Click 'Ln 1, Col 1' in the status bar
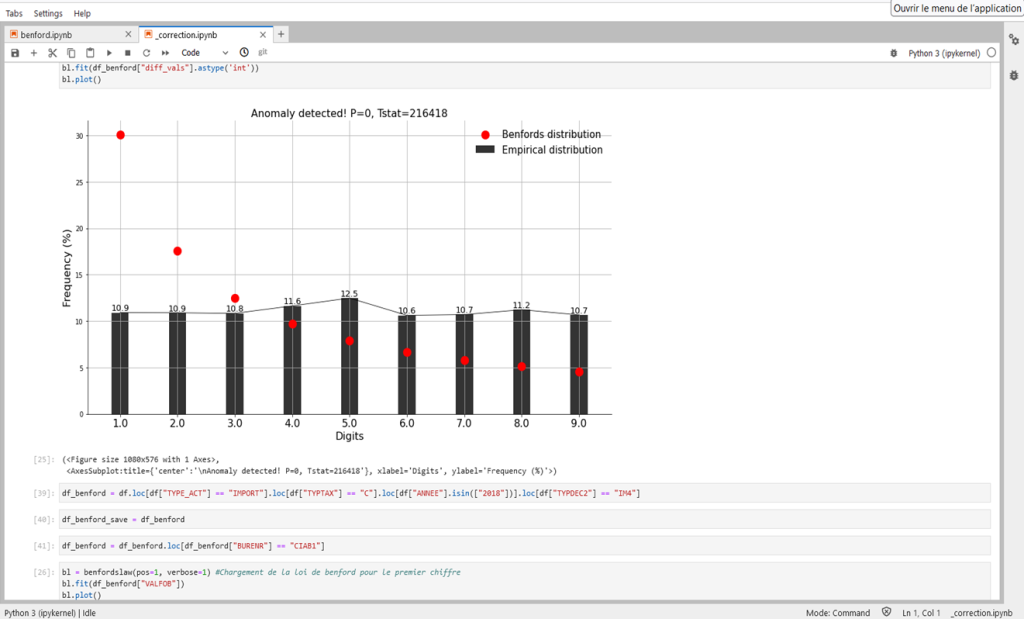This screenshot has height=619, width=1024. [x=921, y=613]
